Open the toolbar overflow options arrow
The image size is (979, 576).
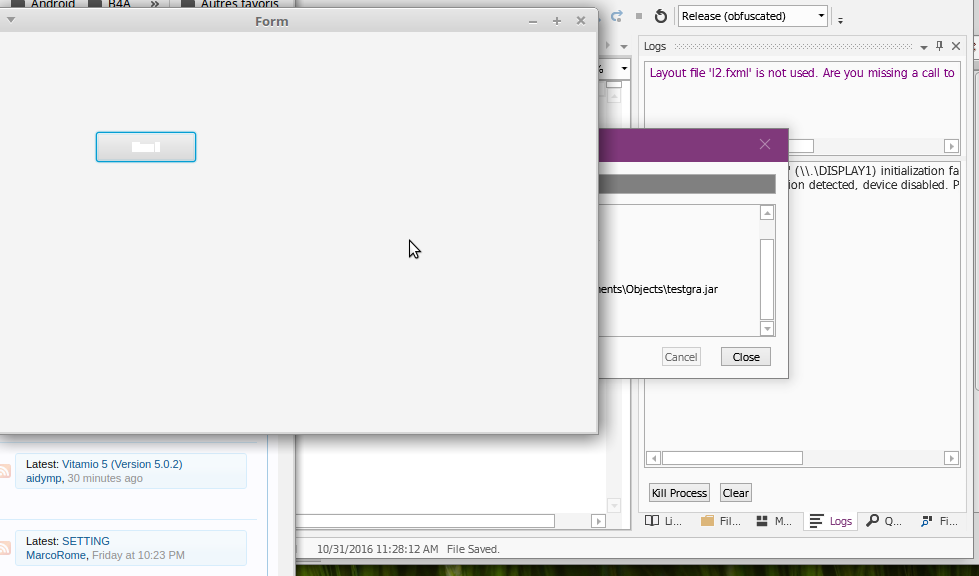840,20
